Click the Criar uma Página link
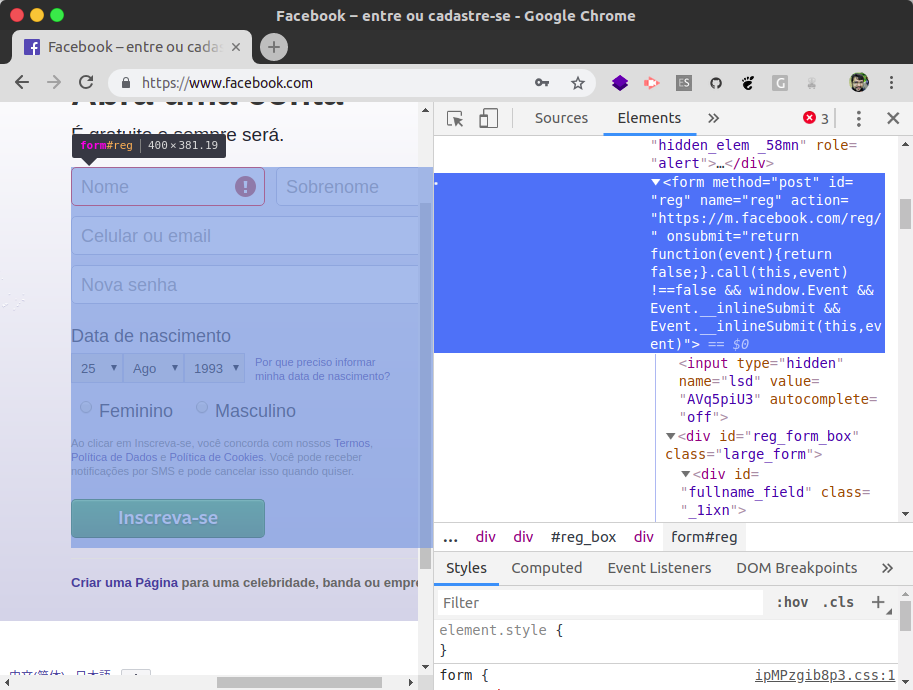 [x=124, y=583]
